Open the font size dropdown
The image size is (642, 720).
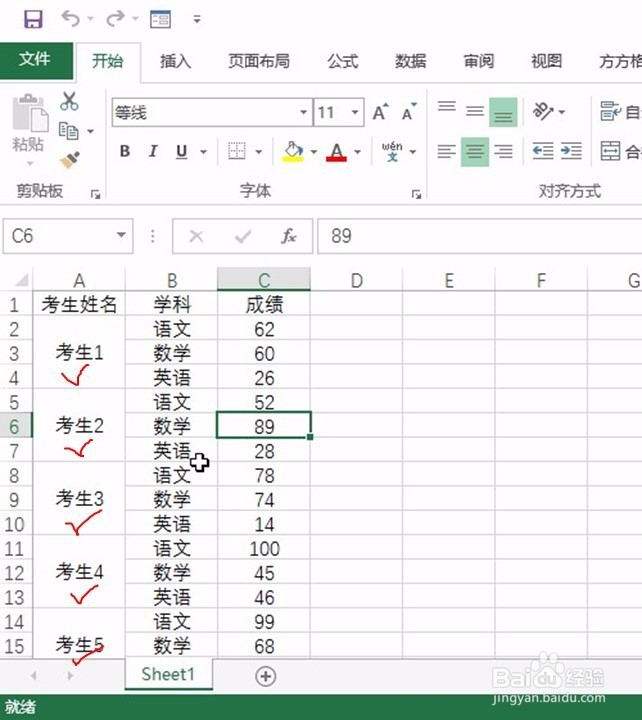pos(355,112)
